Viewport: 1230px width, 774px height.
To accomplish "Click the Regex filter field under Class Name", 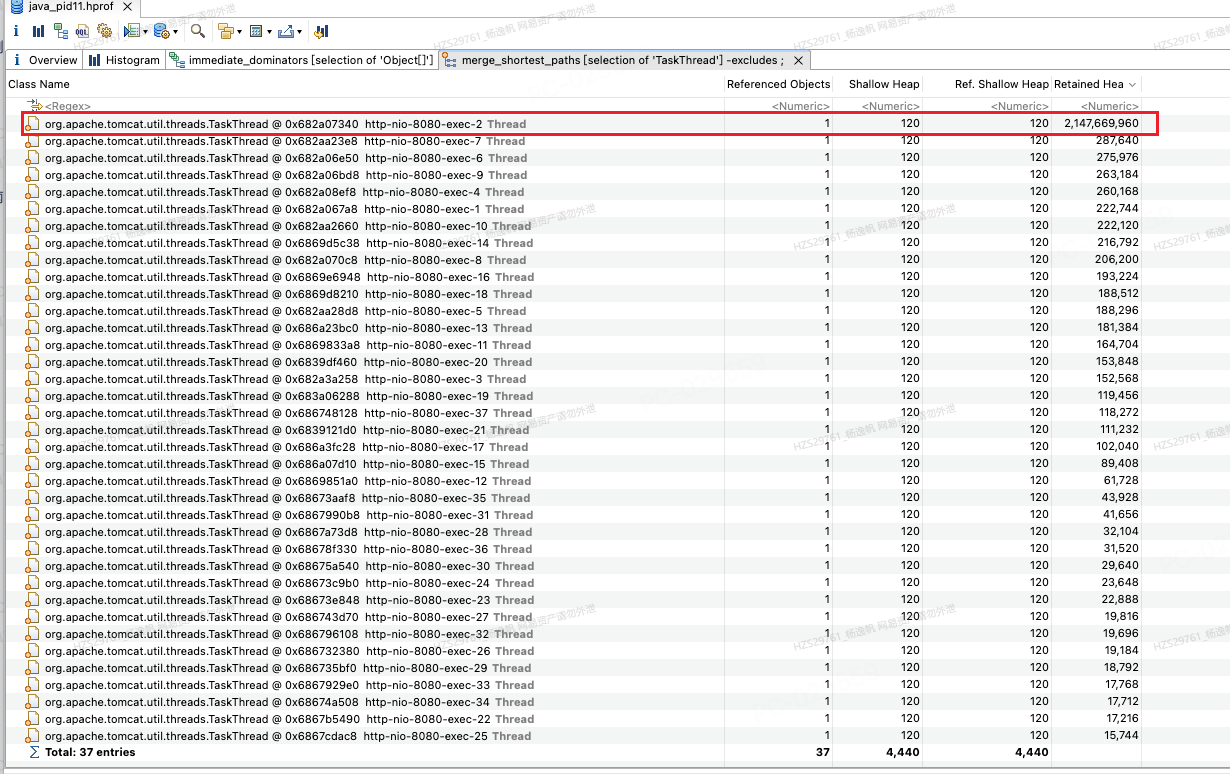I will 68,106.
